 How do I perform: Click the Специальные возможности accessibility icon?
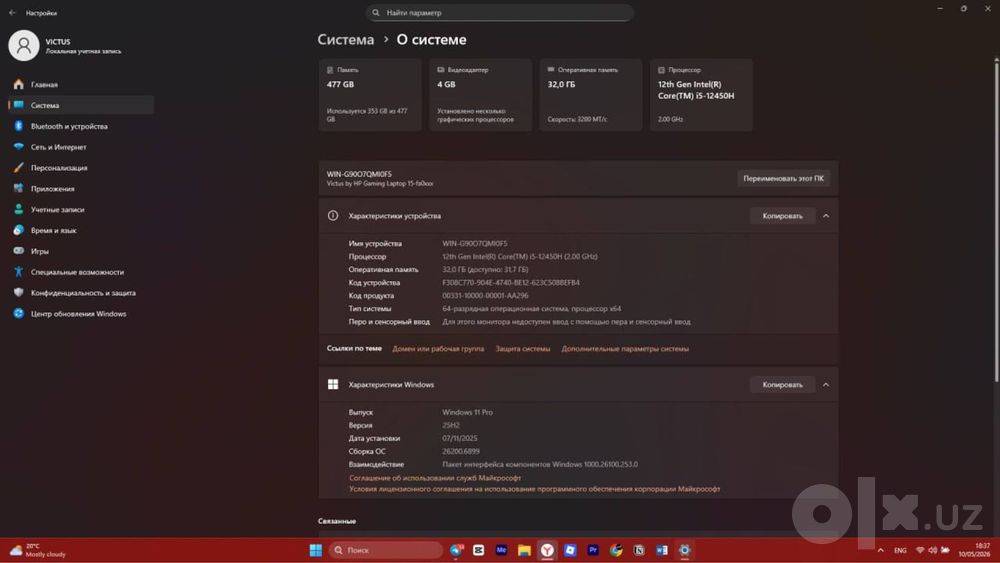point(18,272)
